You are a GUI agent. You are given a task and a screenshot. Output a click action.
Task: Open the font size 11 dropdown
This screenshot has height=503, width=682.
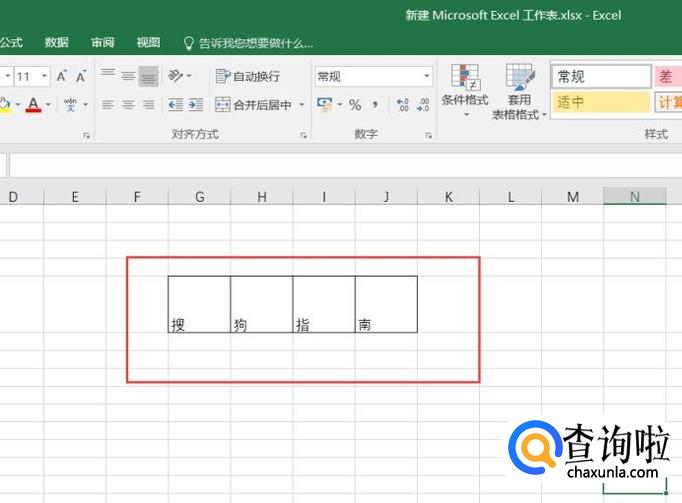(44, 77)
